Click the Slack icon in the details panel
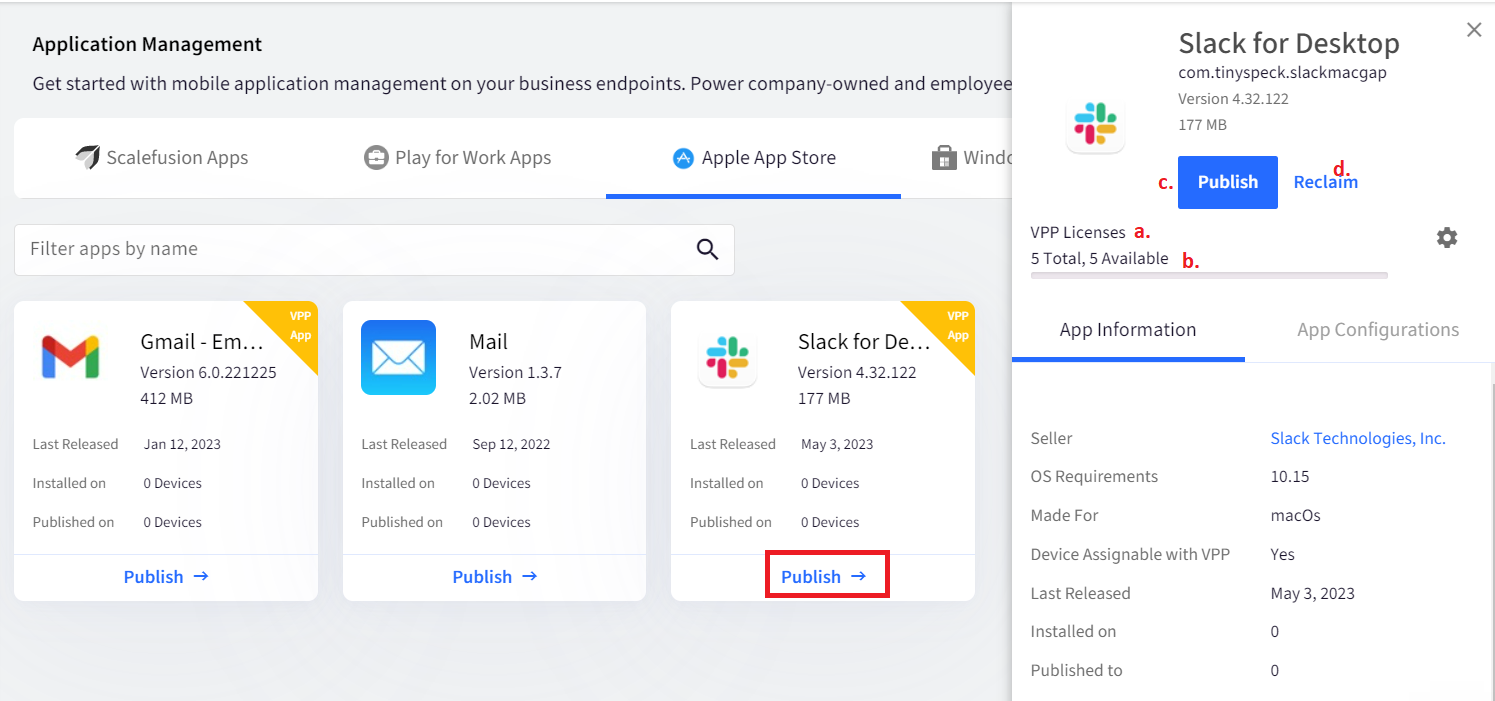Screen dimensions: 1495x701 [1096, 126]
